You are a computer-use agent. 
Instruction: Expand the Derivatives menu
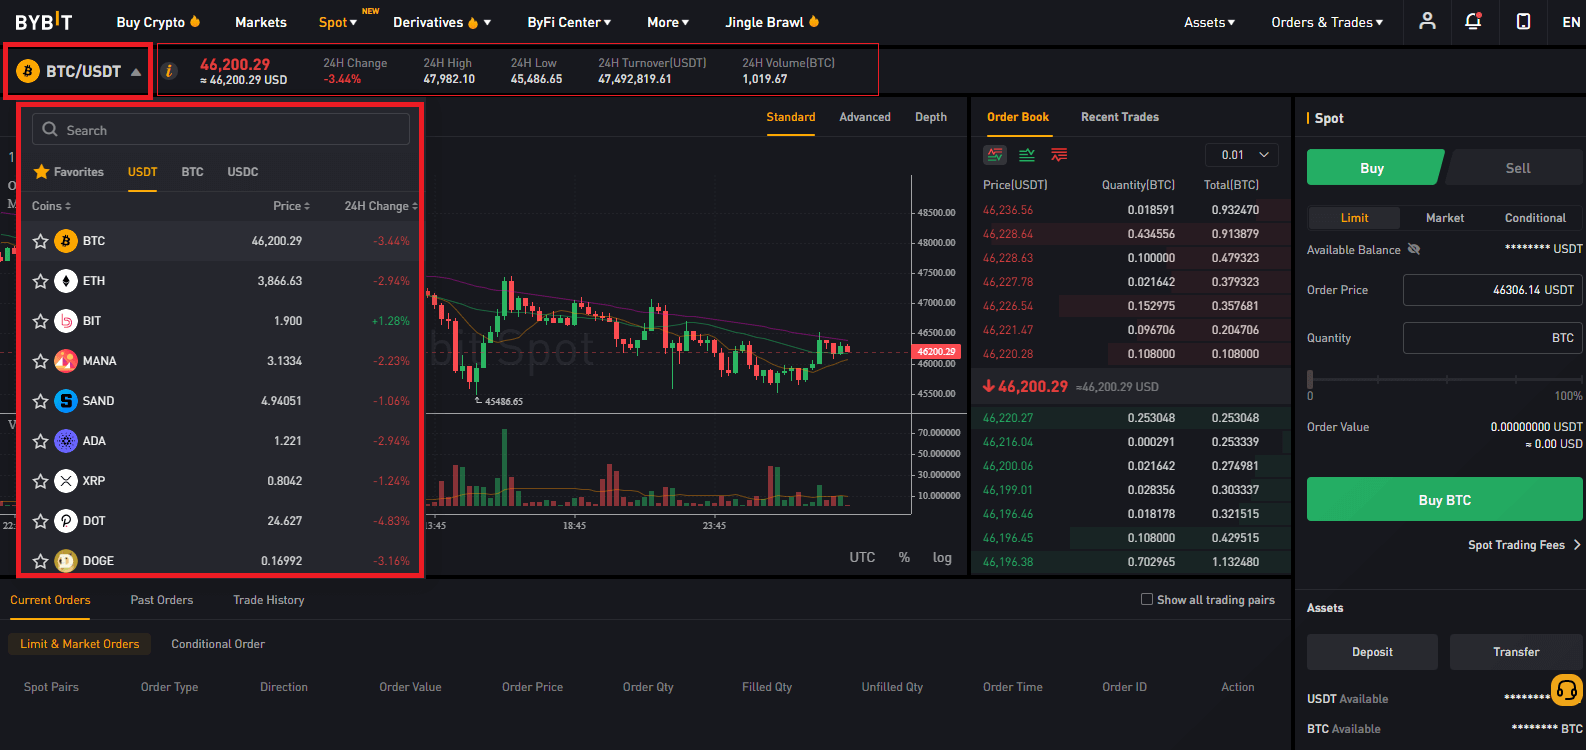click(x=435, y=22)
